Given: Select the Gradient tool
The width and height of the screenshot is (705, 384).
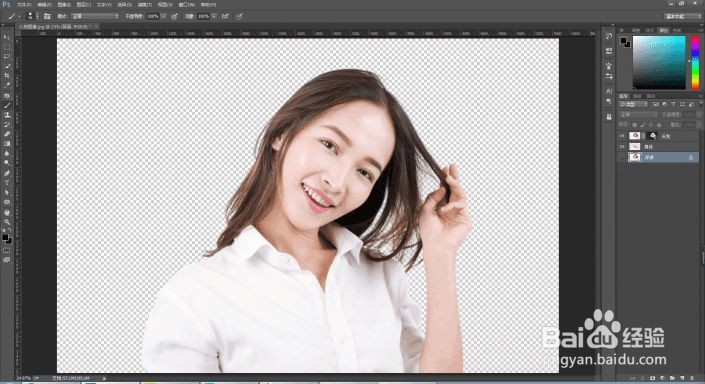Looking at the screenshot, I should 7,143.
